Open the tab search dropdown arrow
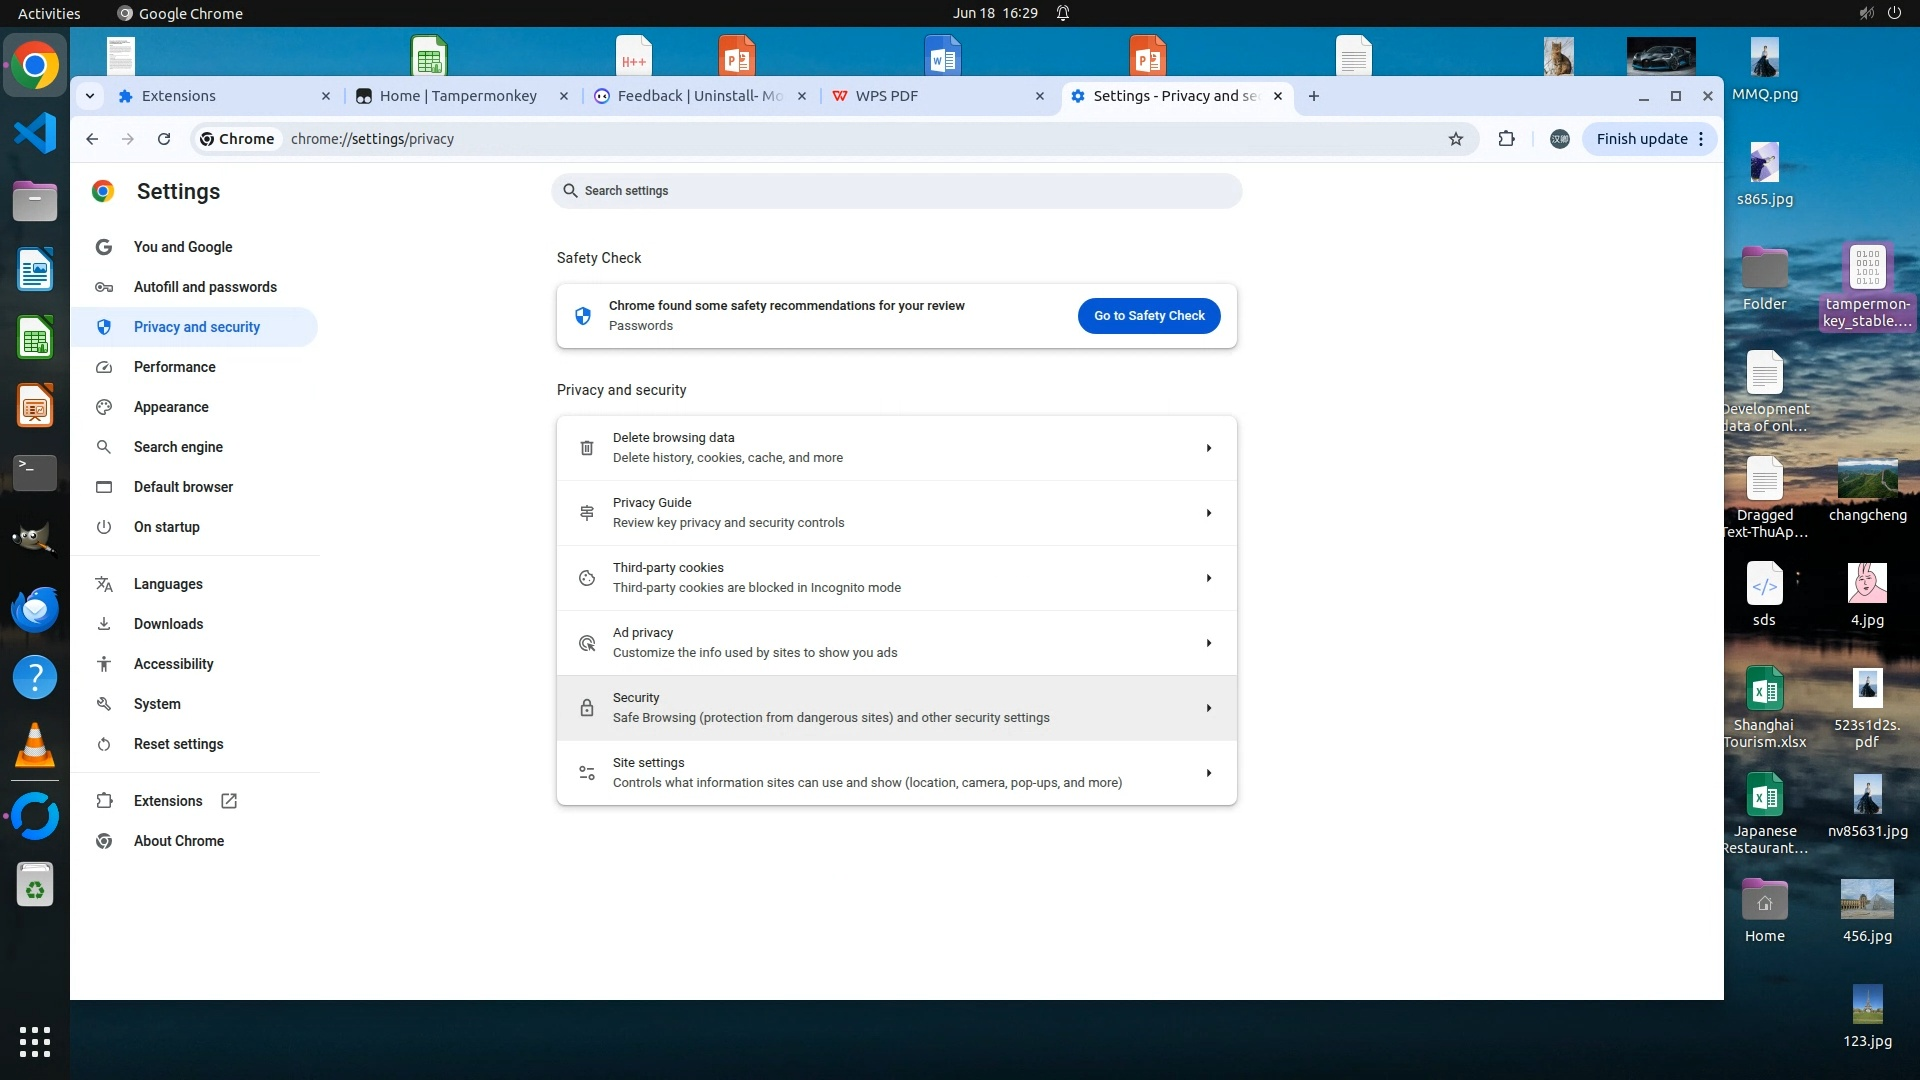The width and height of the screenshot is (1920, 1080). tap(90, 96)
